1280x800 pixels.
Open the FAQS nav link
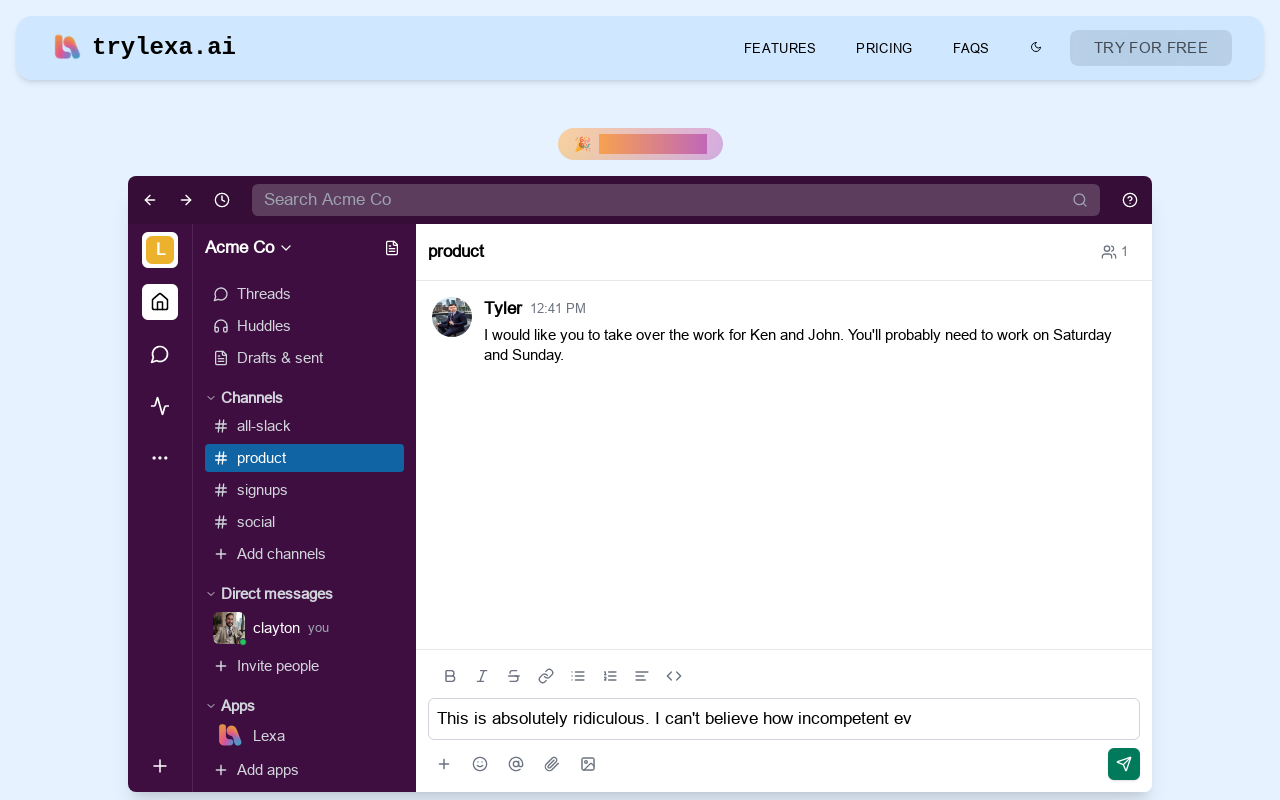[x=971, y=48]
